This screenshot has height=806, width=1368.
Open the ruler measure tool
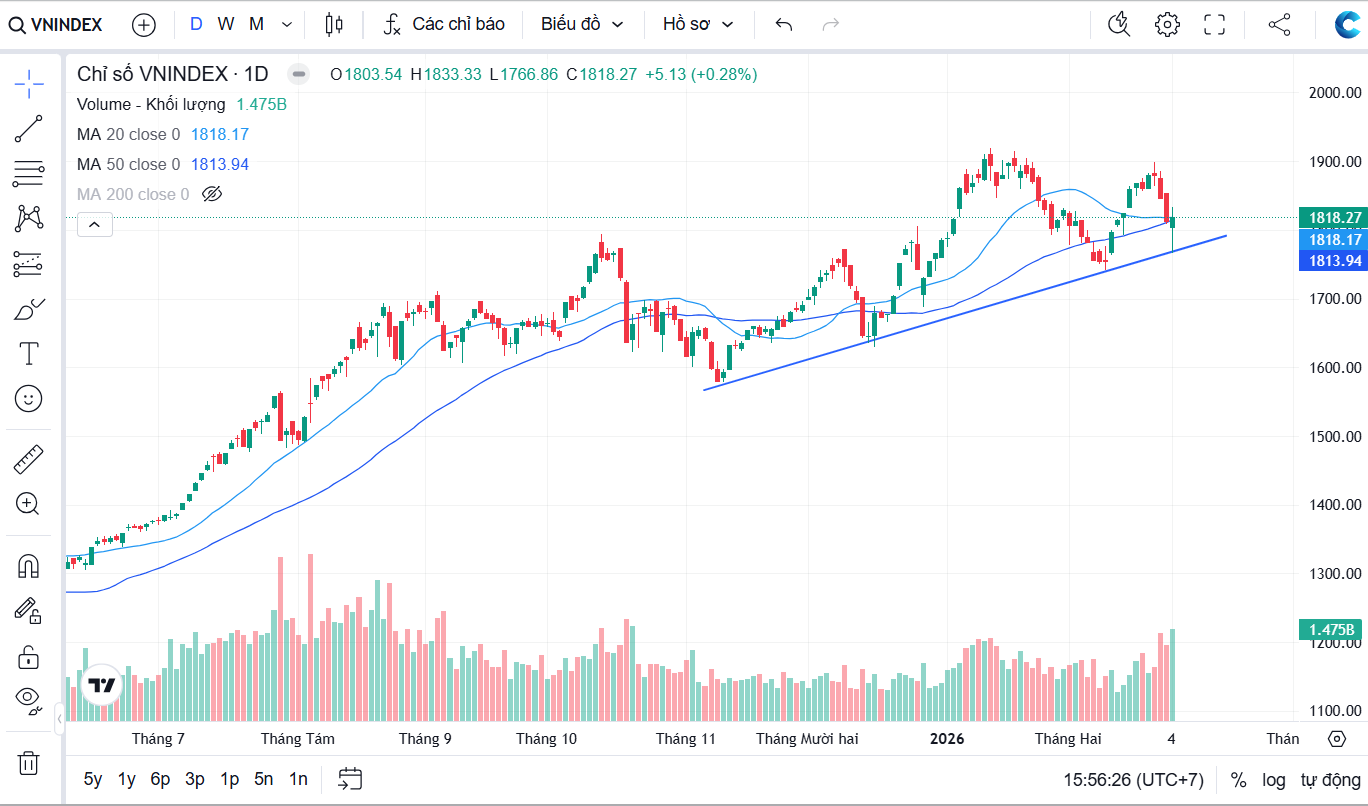tap(28, 460)
